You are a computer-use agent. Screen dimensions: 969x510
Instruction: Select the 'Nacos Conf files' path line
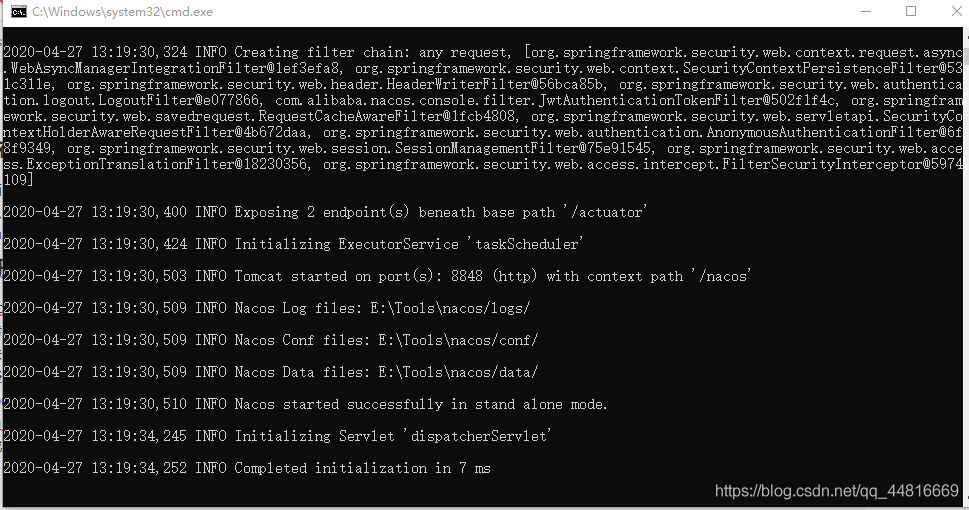pyautogui.click(x=271, y=340)
